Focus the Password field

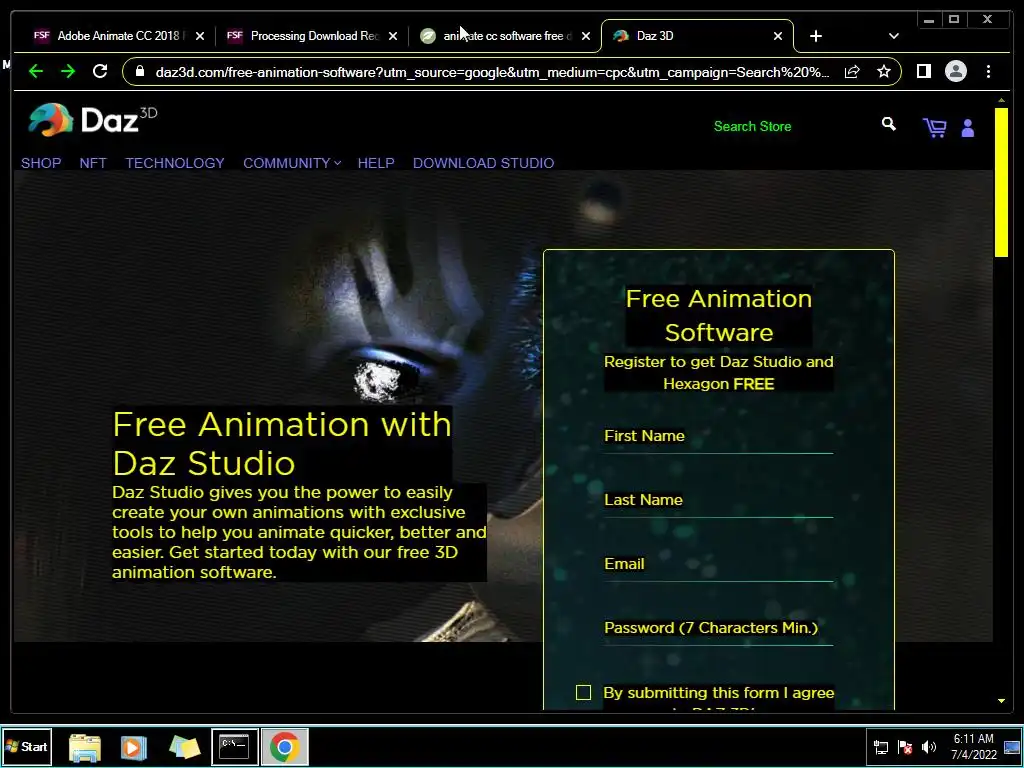pos(718,629)
